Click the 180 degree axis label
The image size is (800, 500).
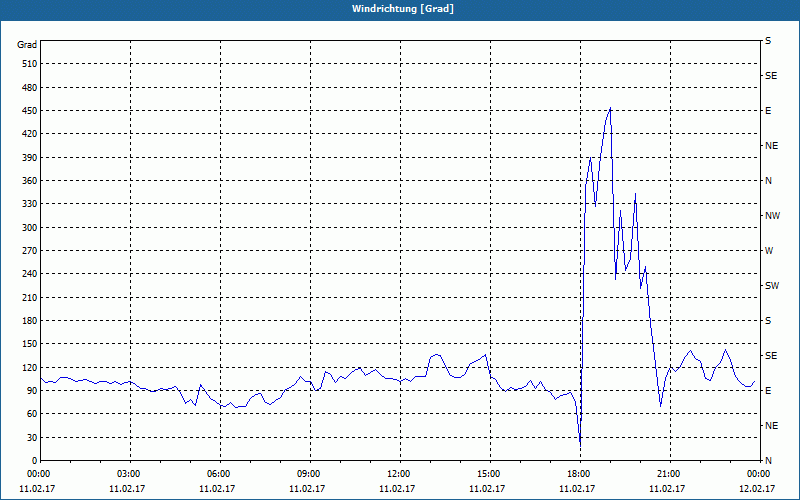click(29, 321)
